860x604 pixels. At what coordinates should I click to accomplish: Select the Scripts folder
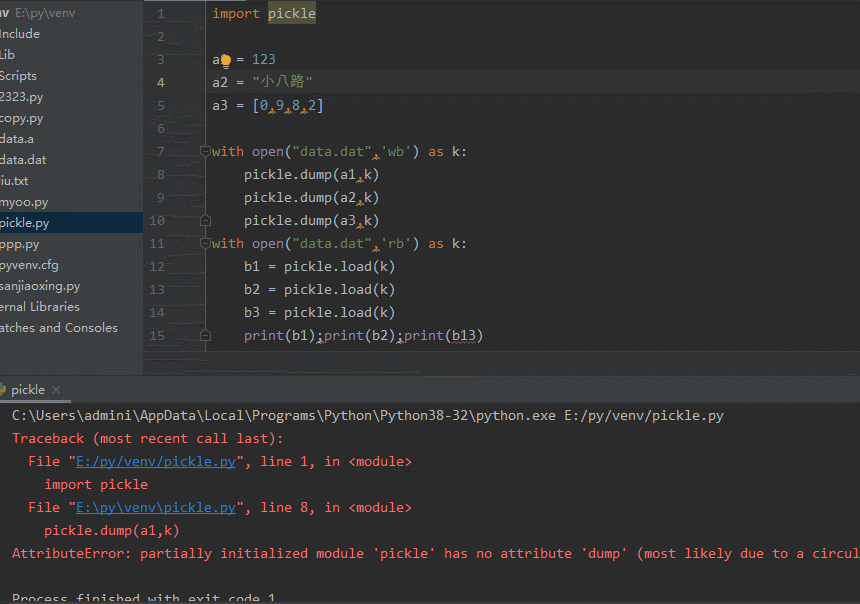click(71, 76)
